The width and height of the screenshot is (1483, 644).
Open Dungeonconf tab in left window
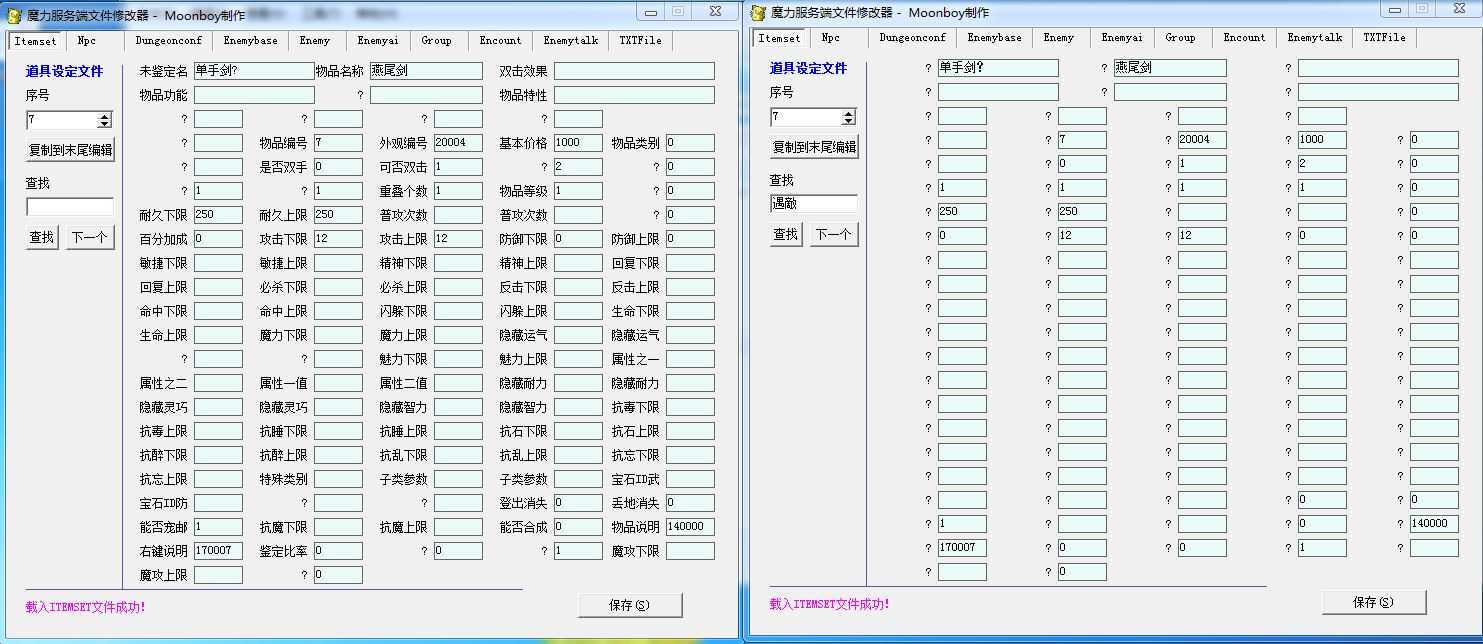[x=169, y=41]
